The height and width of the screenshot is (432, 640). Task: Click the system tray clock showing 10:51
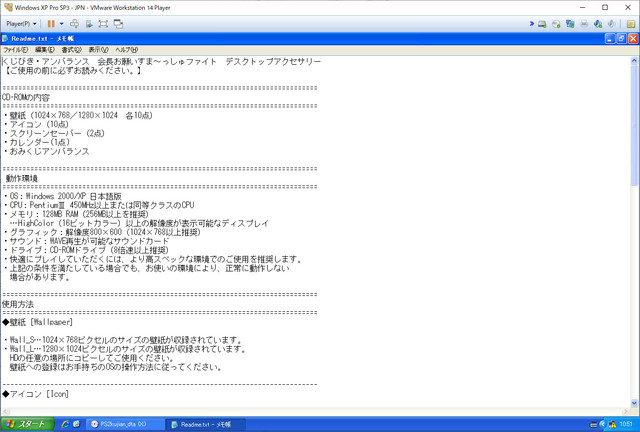[626, 425]
